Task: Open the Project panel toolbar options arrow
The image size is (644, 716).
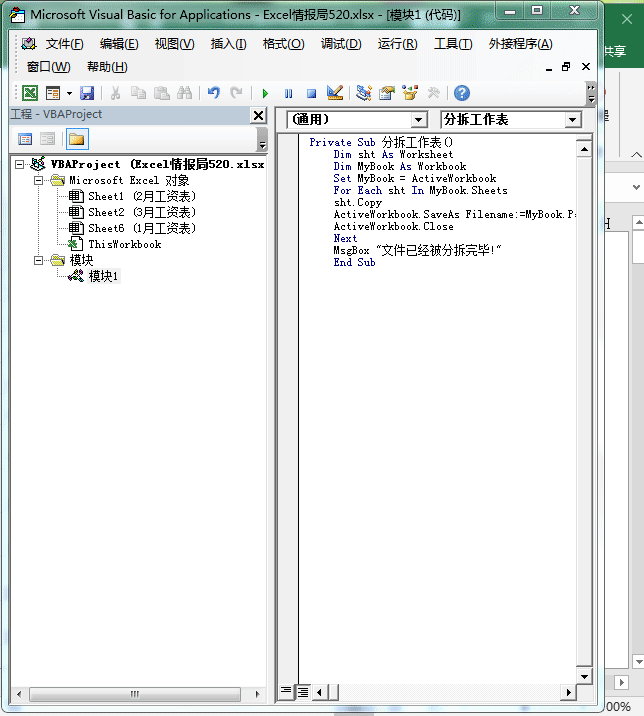Action: (x=262, y=139)
